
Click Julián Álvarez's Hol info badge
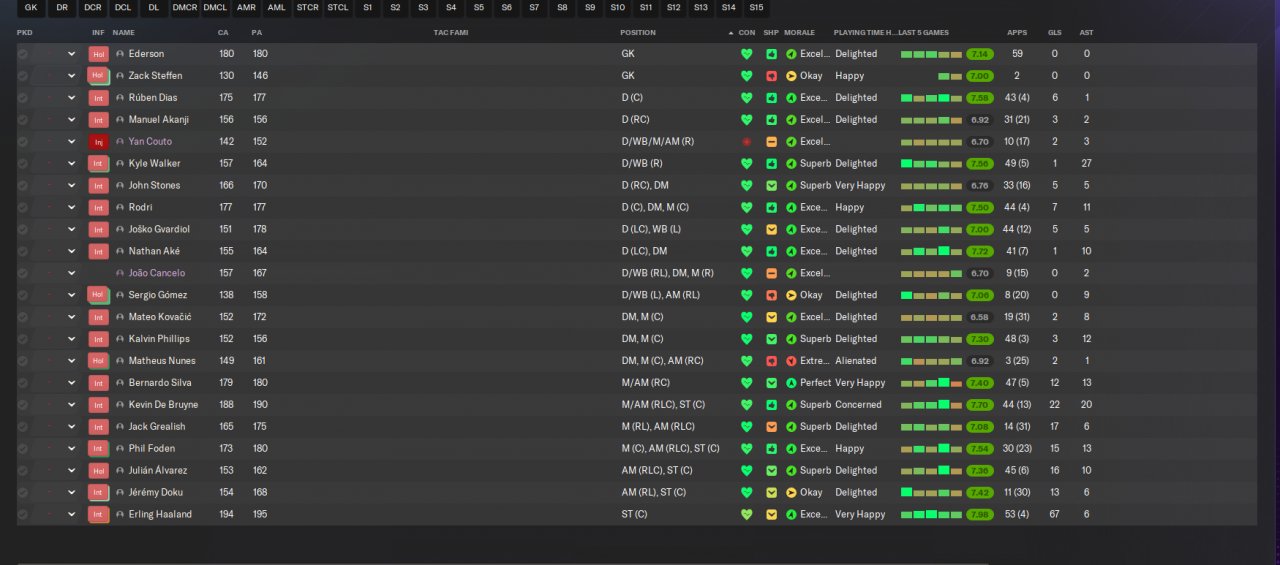[98, 471]
